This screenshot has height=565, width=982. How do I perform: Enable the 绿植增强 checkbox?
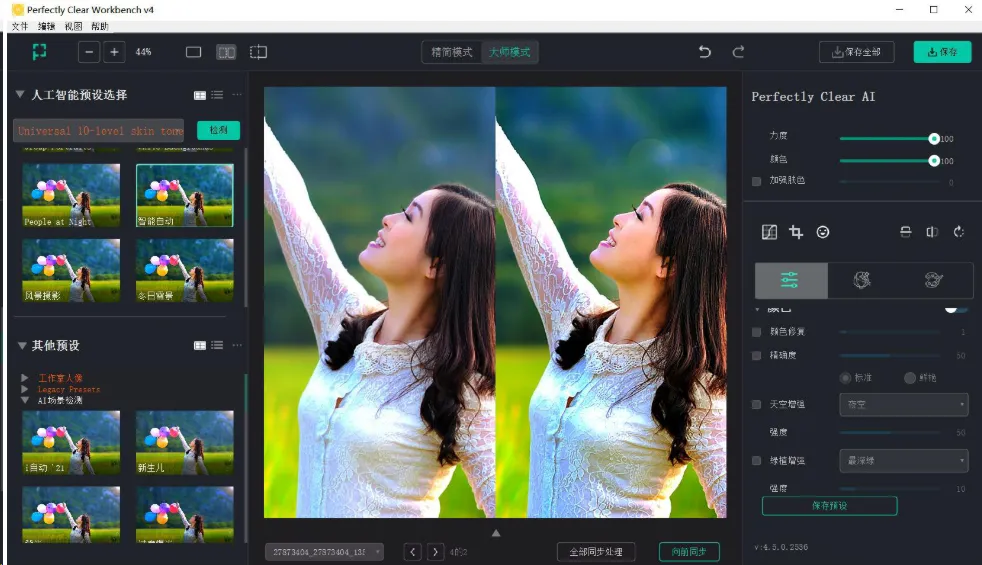(757, 461)
